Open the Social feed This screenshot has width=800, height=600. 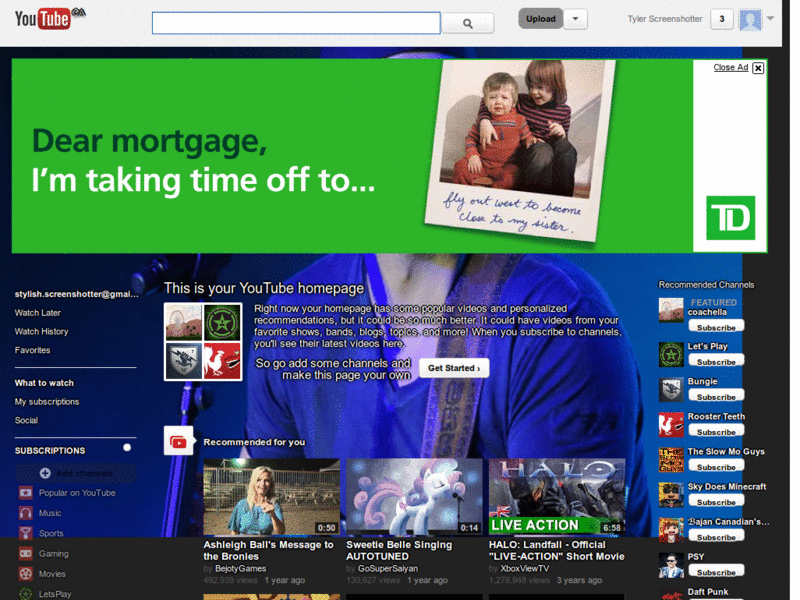(x=27, y=420)
